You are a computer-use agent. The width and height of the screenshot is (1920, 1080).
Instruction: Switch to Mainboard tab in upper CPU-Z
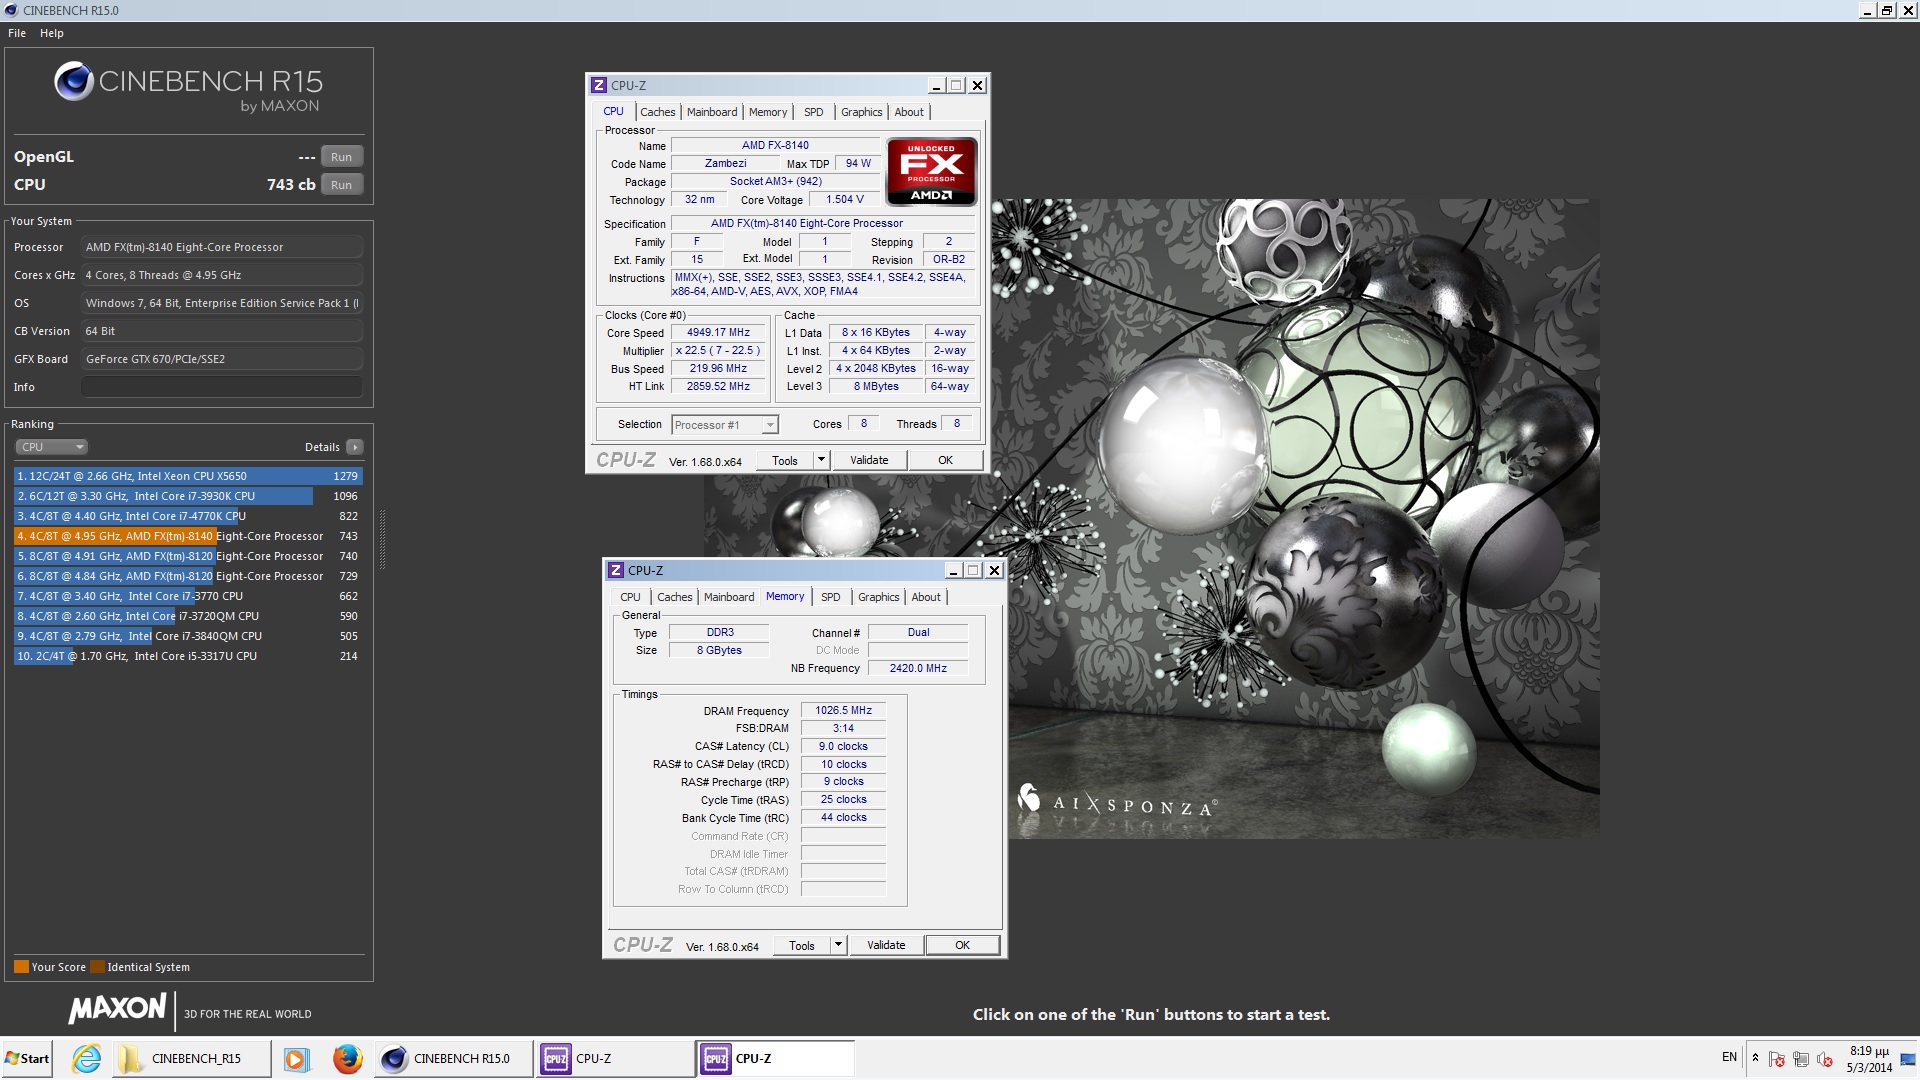(712, 112)
